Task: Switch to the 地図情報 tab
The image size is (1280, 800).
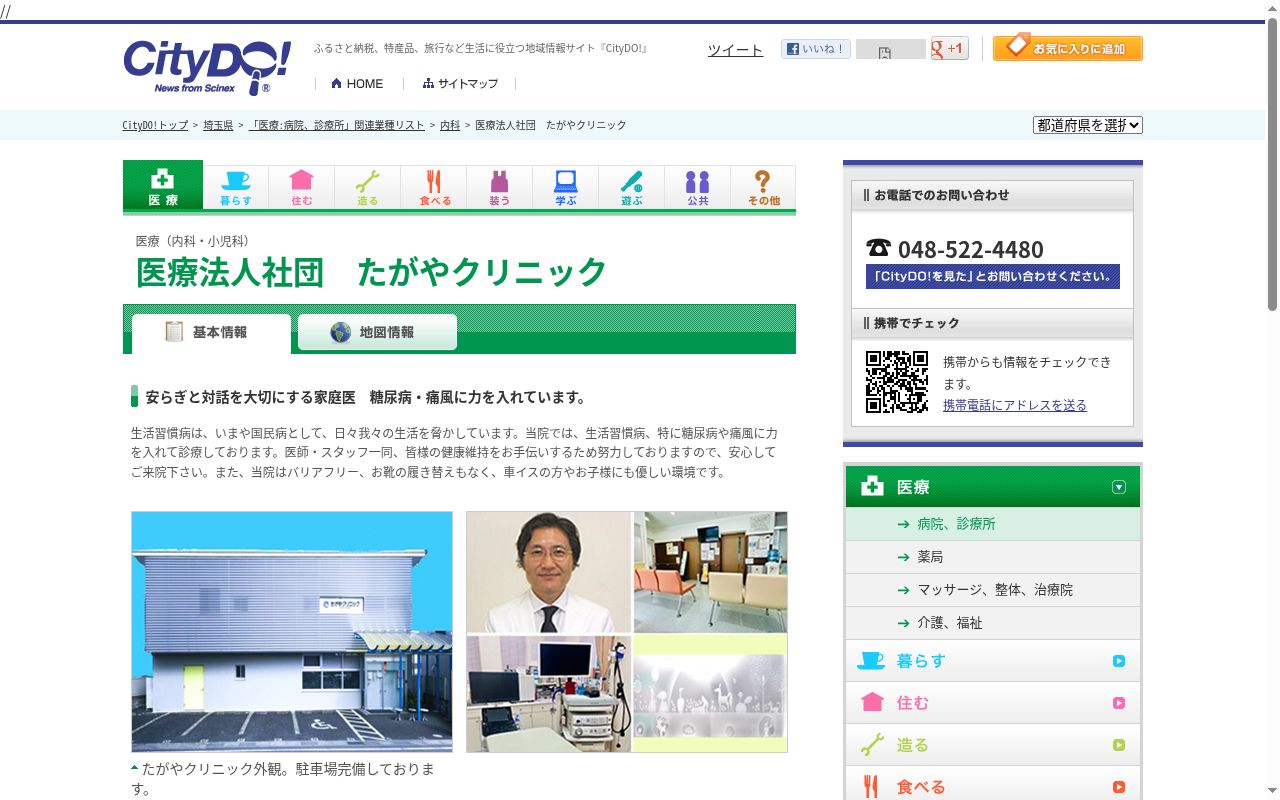Action: click(x=377, y=332)
